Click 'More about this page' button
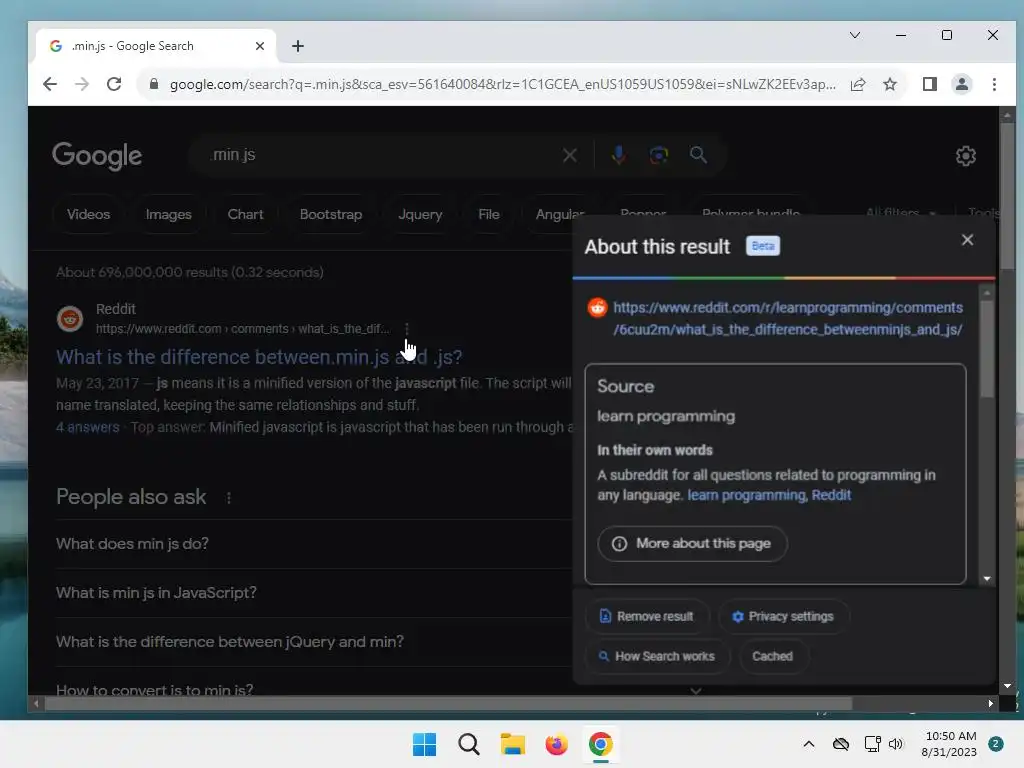Screen dimensions: 1024x768 [692, 544]
